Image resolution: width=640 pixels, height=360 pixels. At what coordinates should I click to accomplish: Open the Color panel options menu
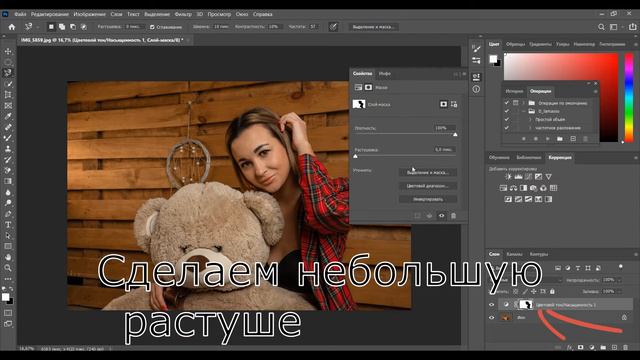coord(636,44)
